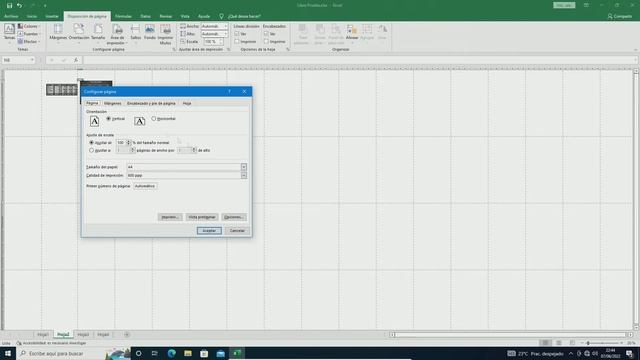The height and width of the screenshot is (360, 640).
Task: Open the Opciones de la hoja dialog launcher
Action: [288, 49]
